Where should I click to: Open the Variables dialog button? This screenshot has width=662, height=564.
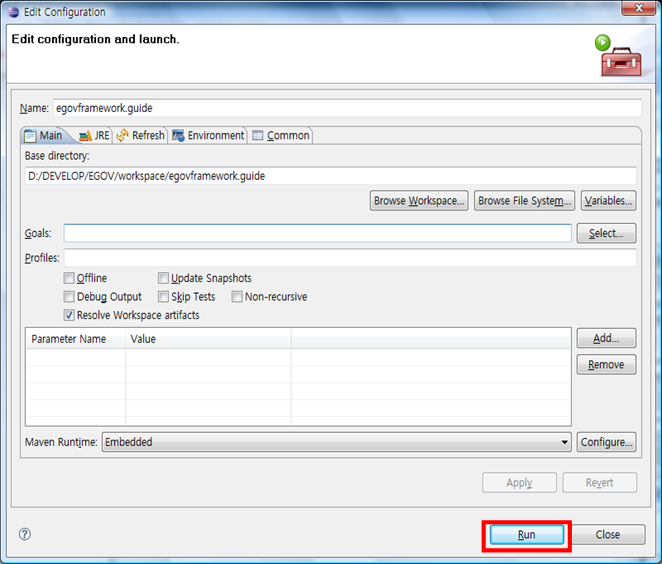pyautogui.click(x=608, y=201)
